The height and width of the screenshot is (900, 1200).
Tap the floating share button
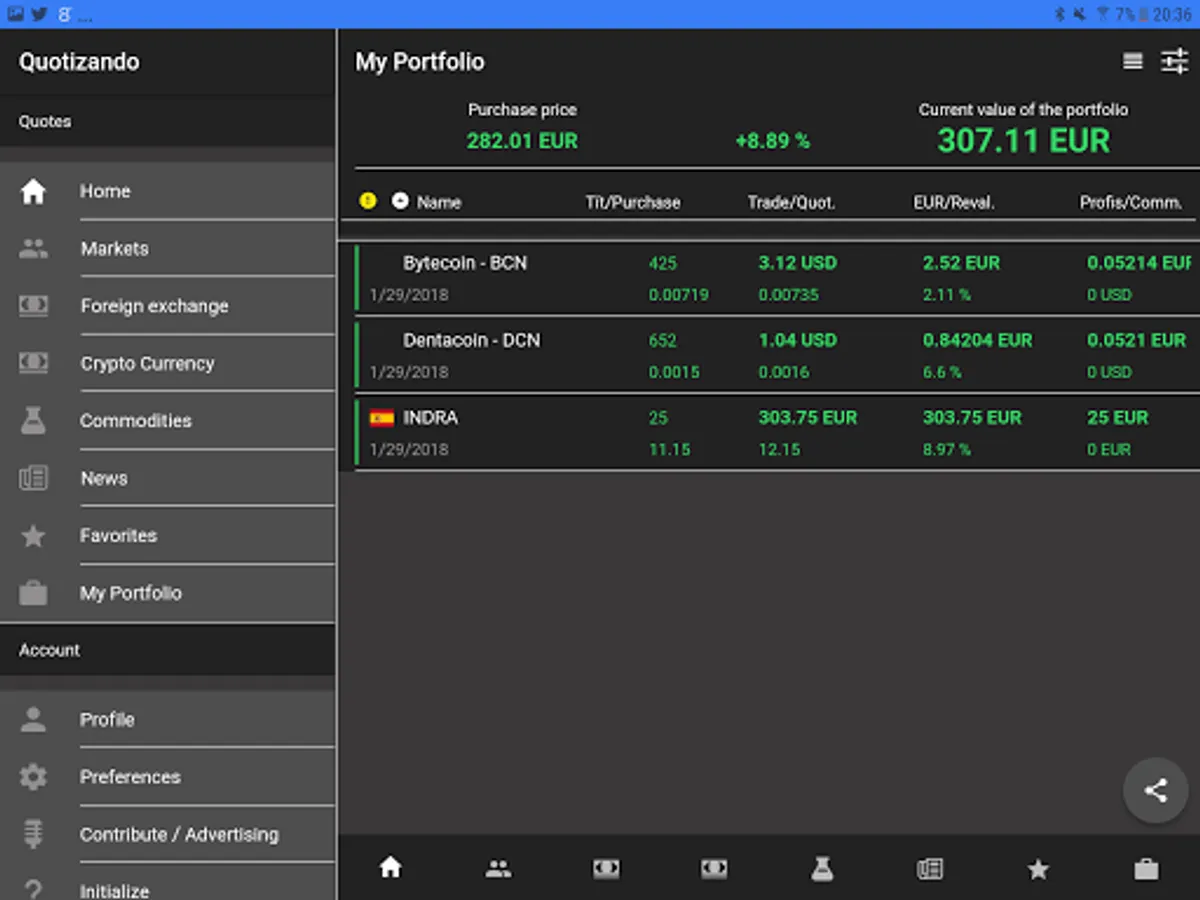[1155, 790]
